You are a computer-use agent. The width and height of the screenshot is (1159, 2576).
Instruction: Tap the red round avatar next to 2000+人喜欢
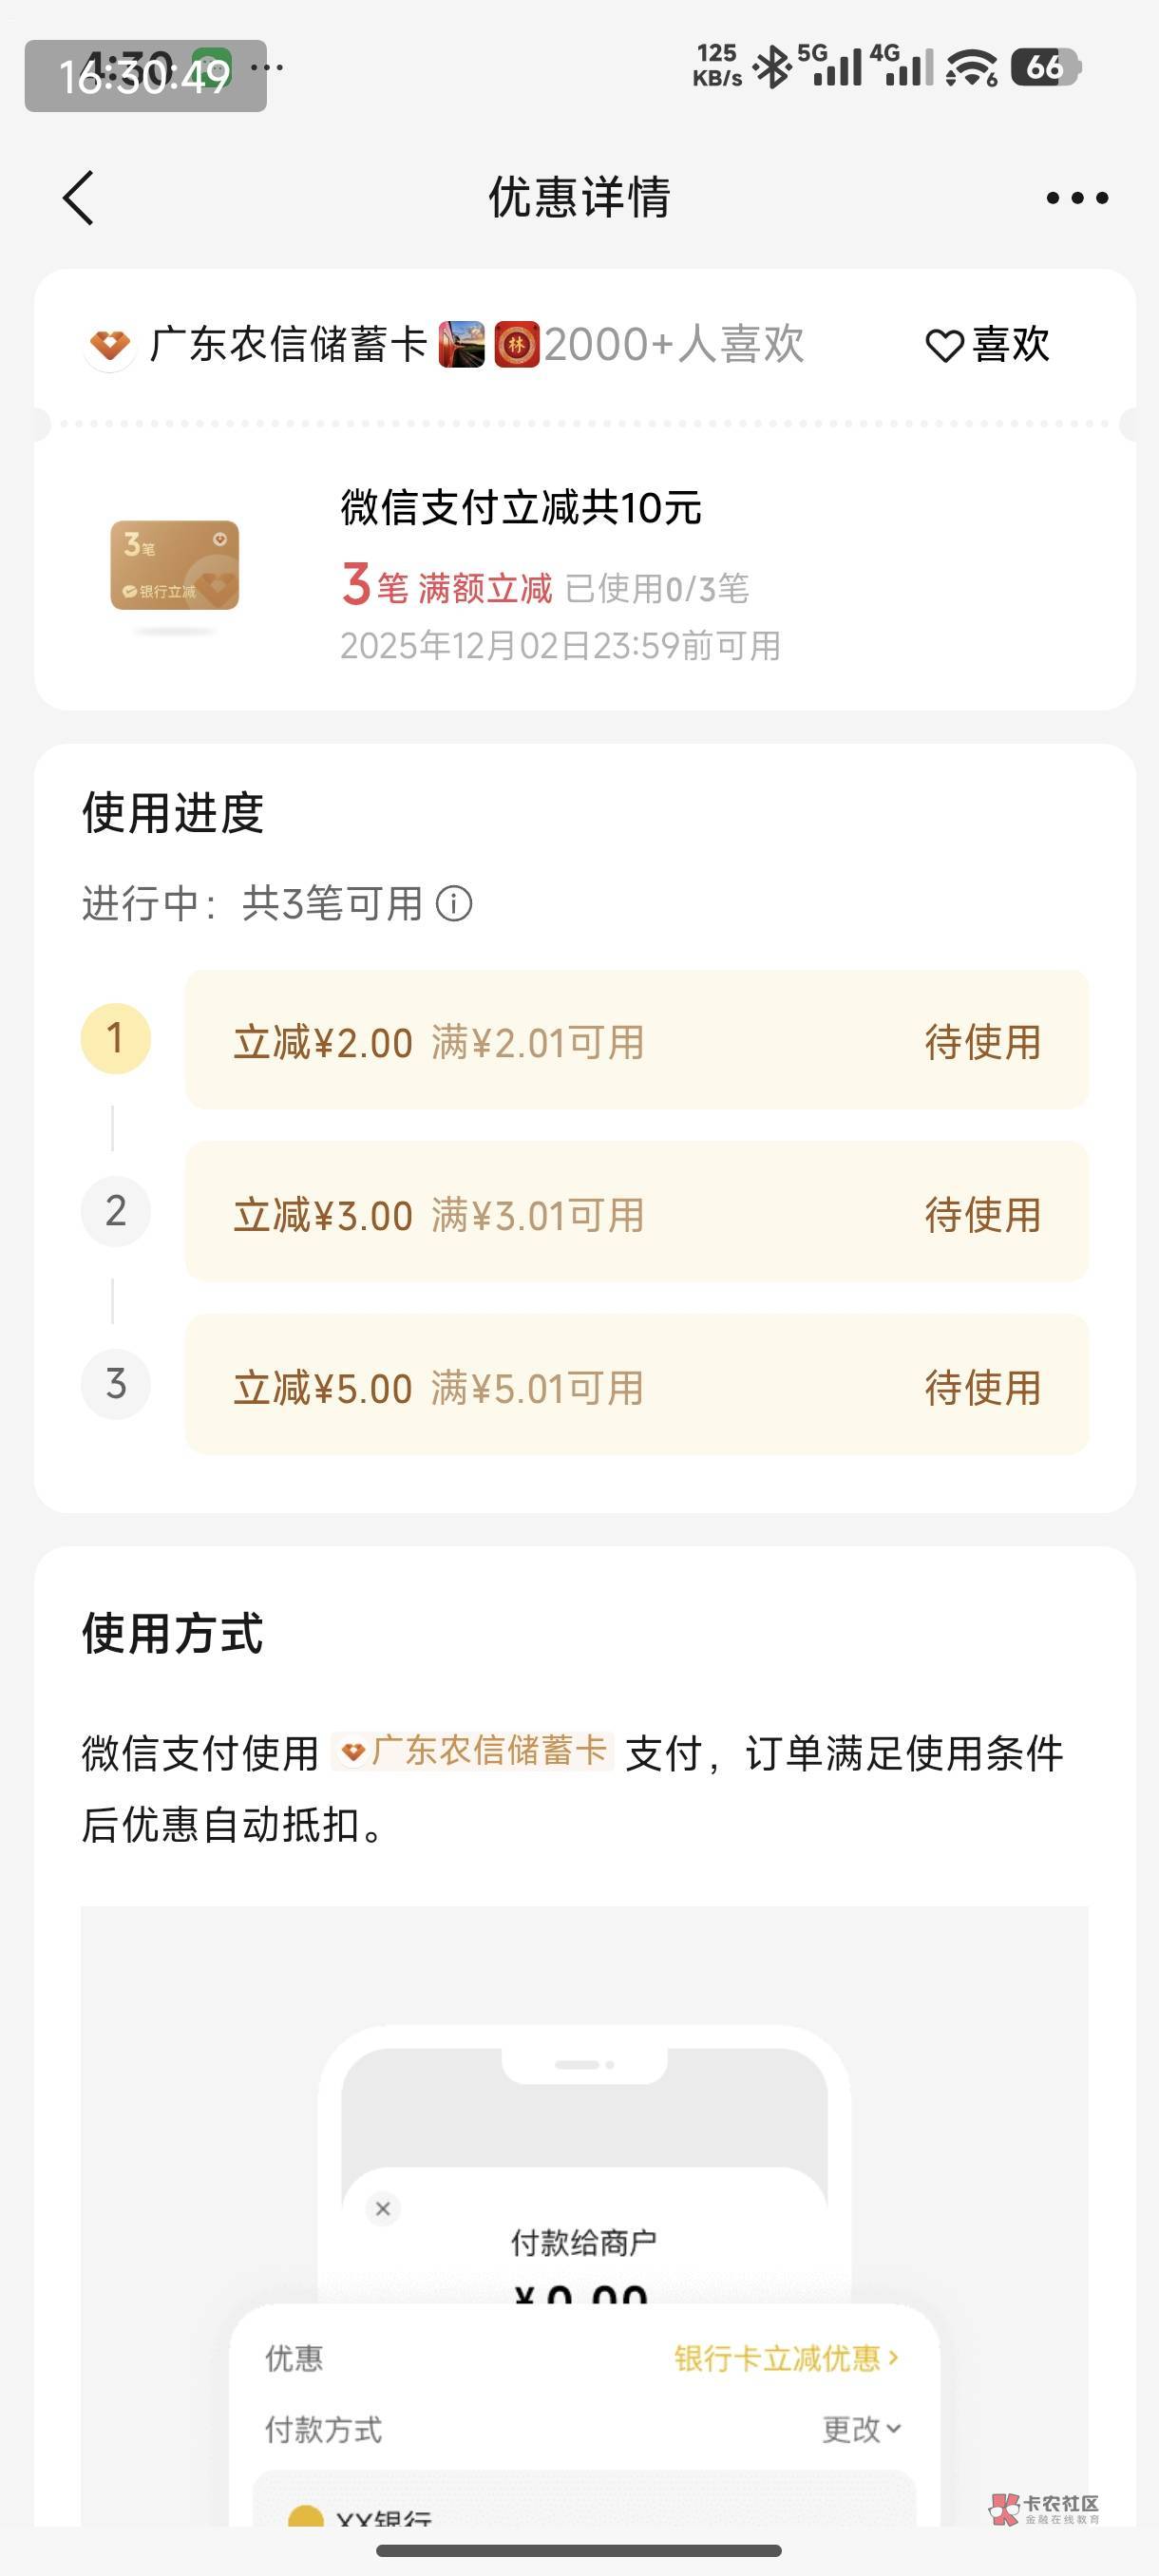(517, 346)
